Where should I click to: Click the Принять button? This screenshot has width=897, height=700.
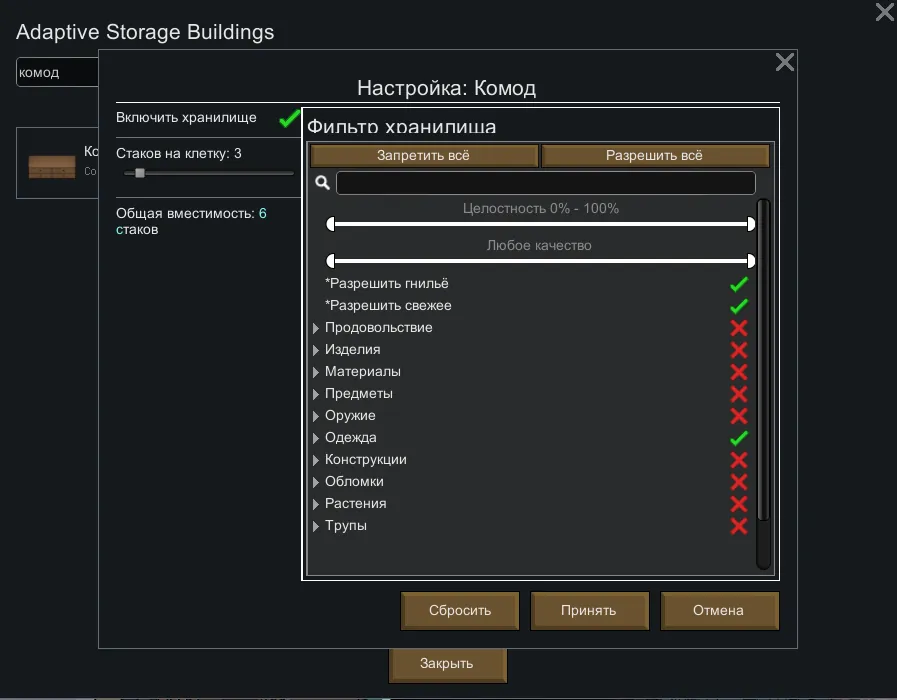coord(589,610)
